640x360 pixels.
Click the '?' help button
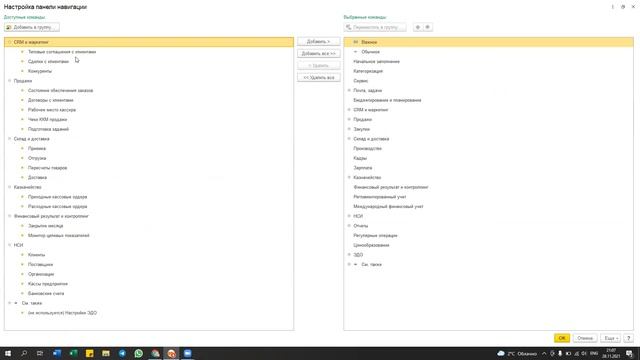629,338
